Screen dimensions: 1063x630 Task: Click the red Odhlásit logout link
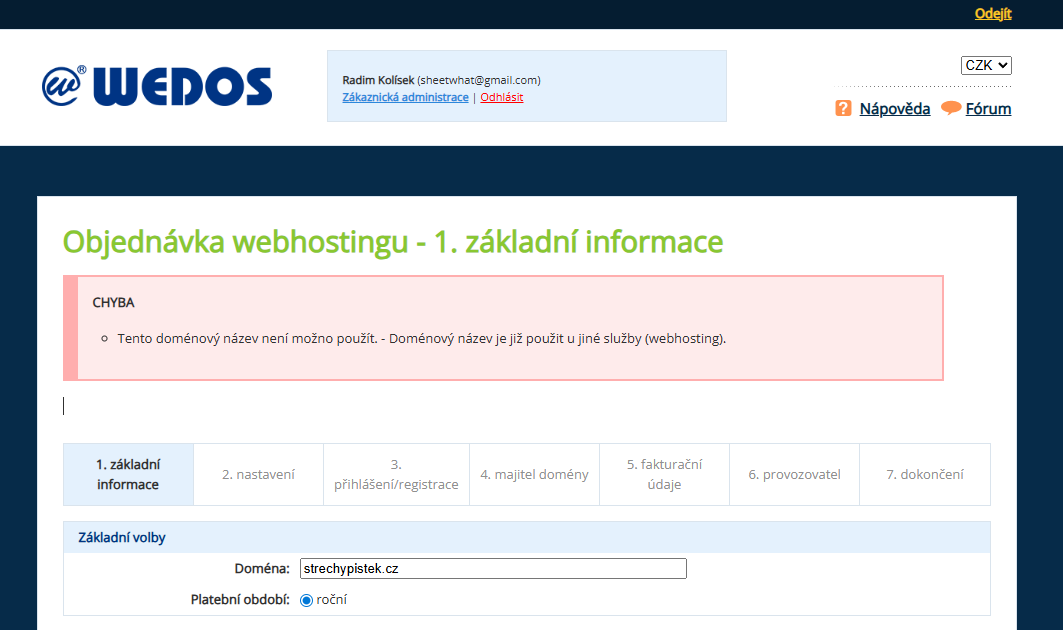click(x=501, y=97)
